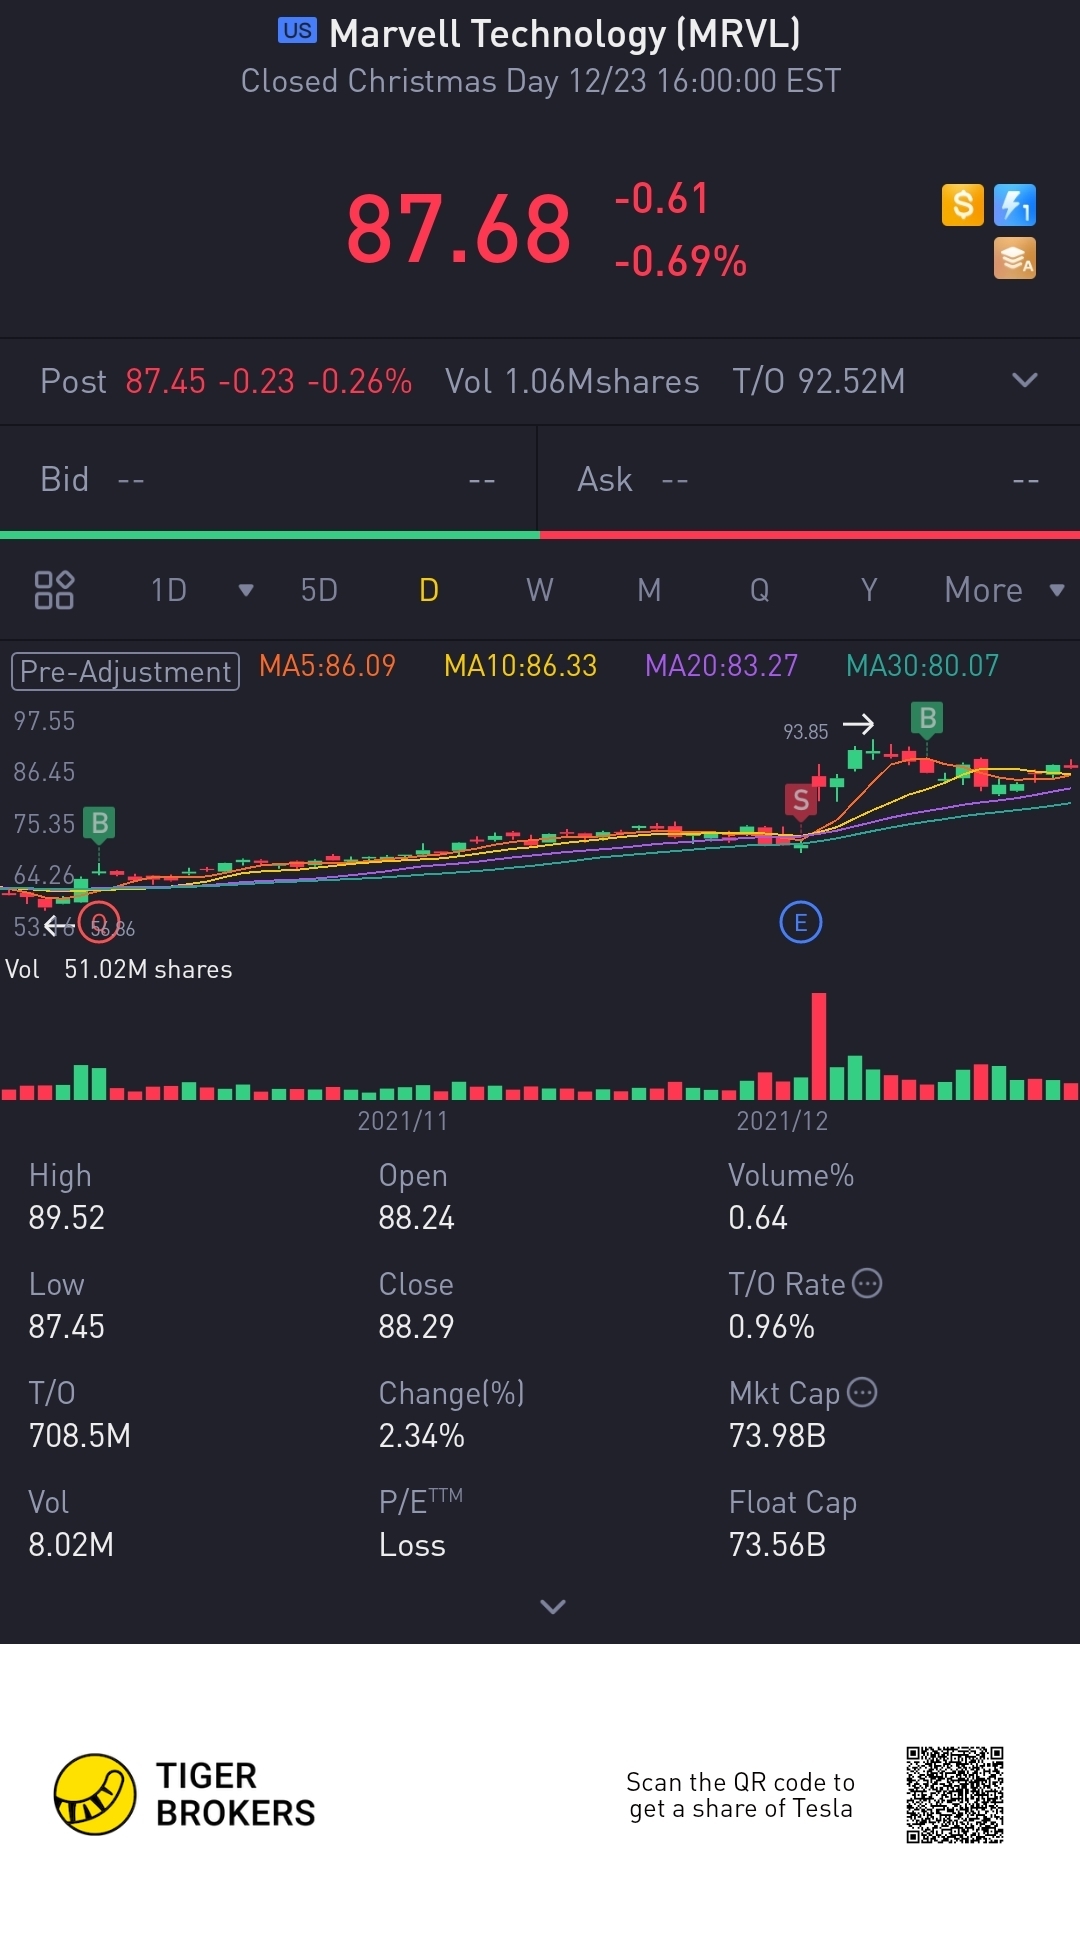Tap the US market flag badge
Image resolution: width=1080 pixels, height=1946 pixels.
point(297,31)
